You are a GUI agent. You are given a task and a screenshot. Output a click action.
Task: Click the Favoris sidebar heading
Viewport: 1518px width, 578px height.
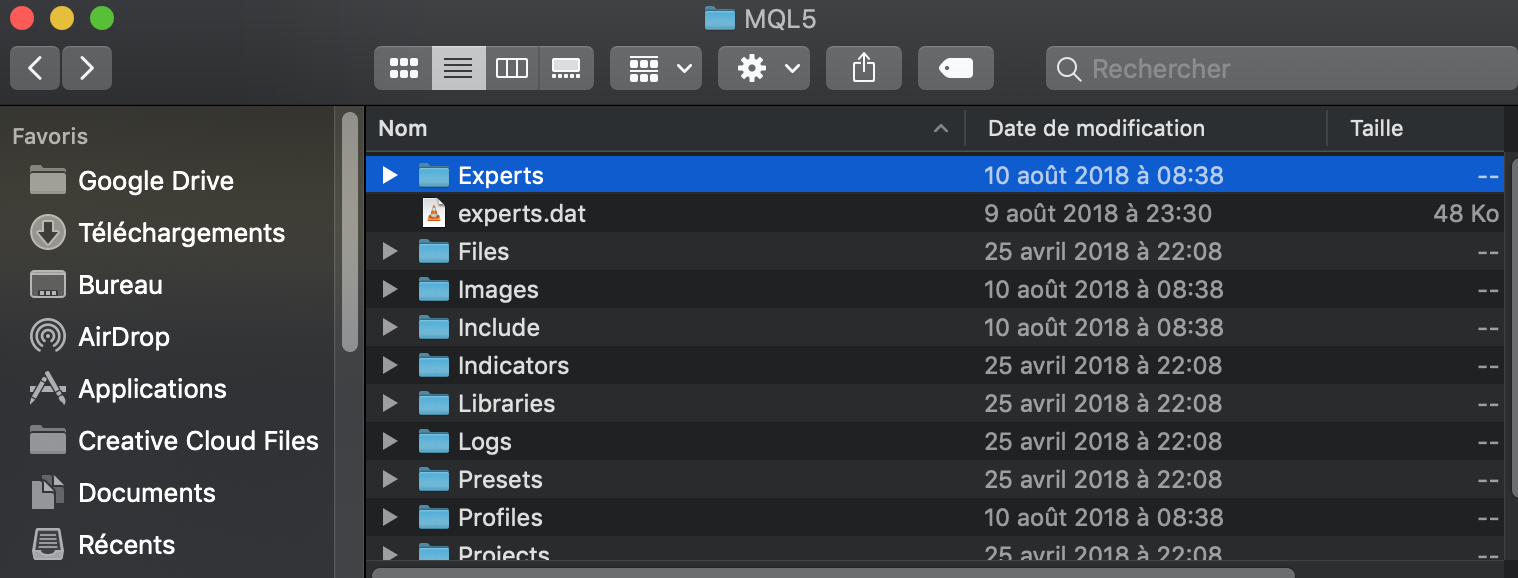(x=50, y=136)
